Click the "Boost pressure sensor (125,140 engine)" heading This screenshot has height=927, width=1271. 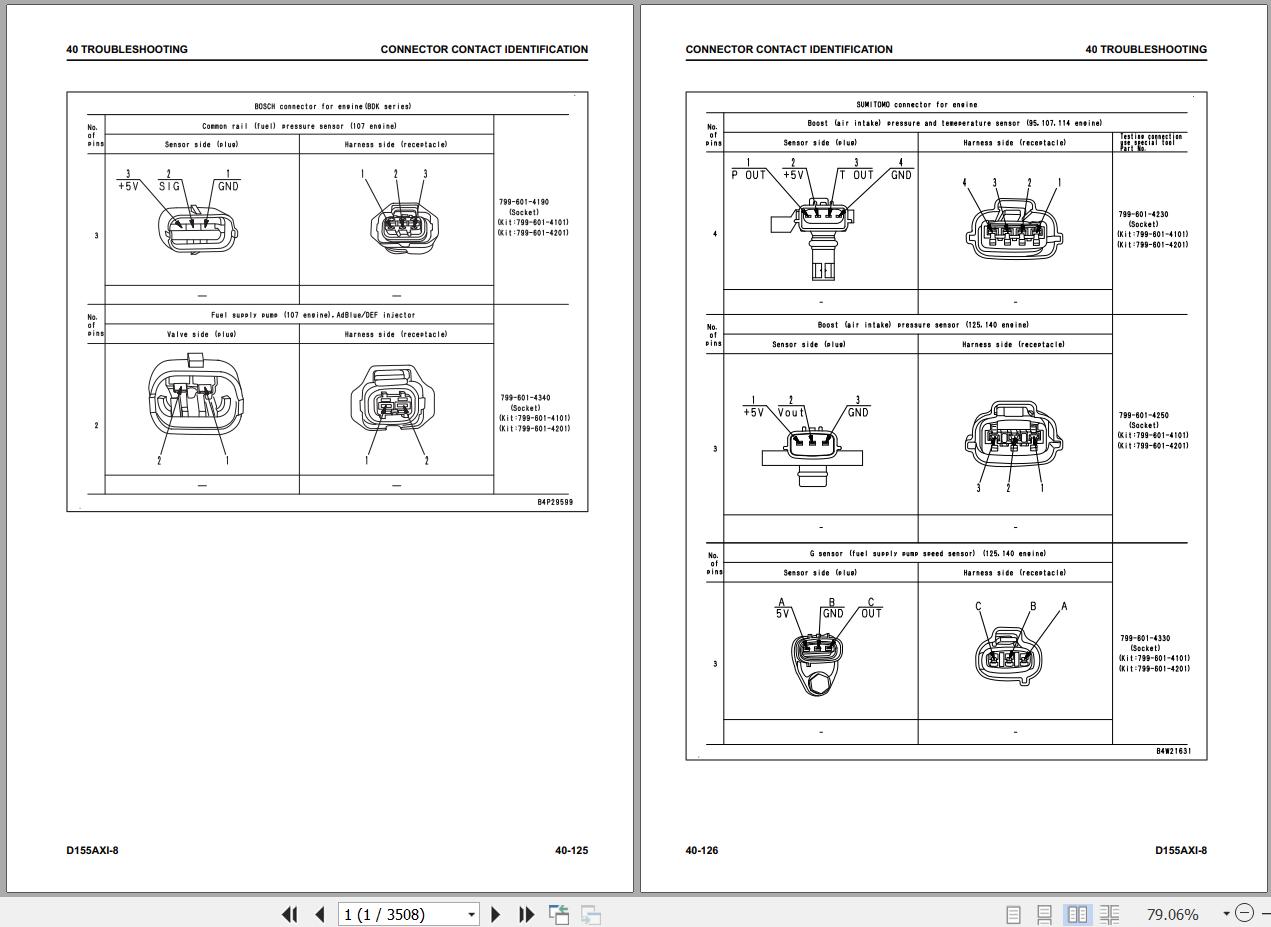(x=923, y=325)
